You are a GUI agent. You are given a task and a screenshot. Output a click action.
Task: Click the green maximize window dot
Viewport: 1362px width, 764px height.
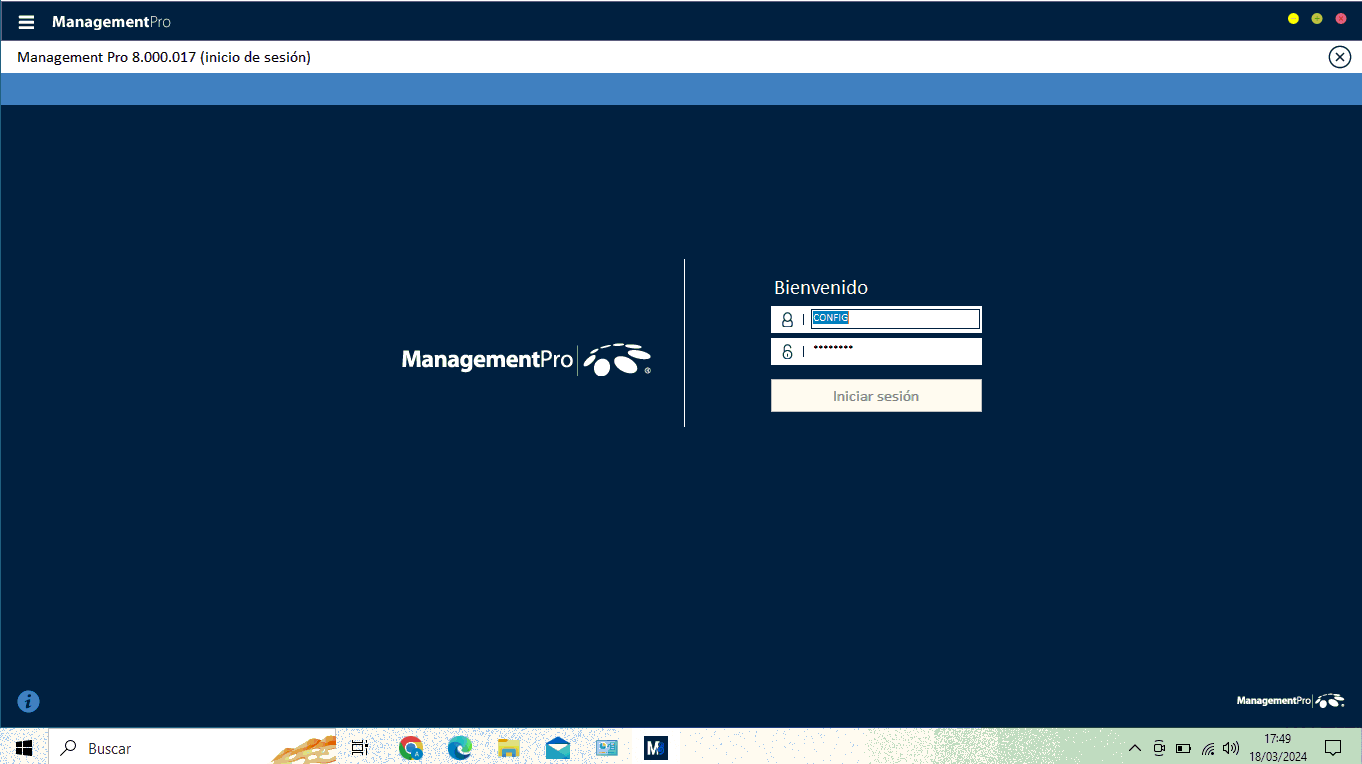(1317, 19)
